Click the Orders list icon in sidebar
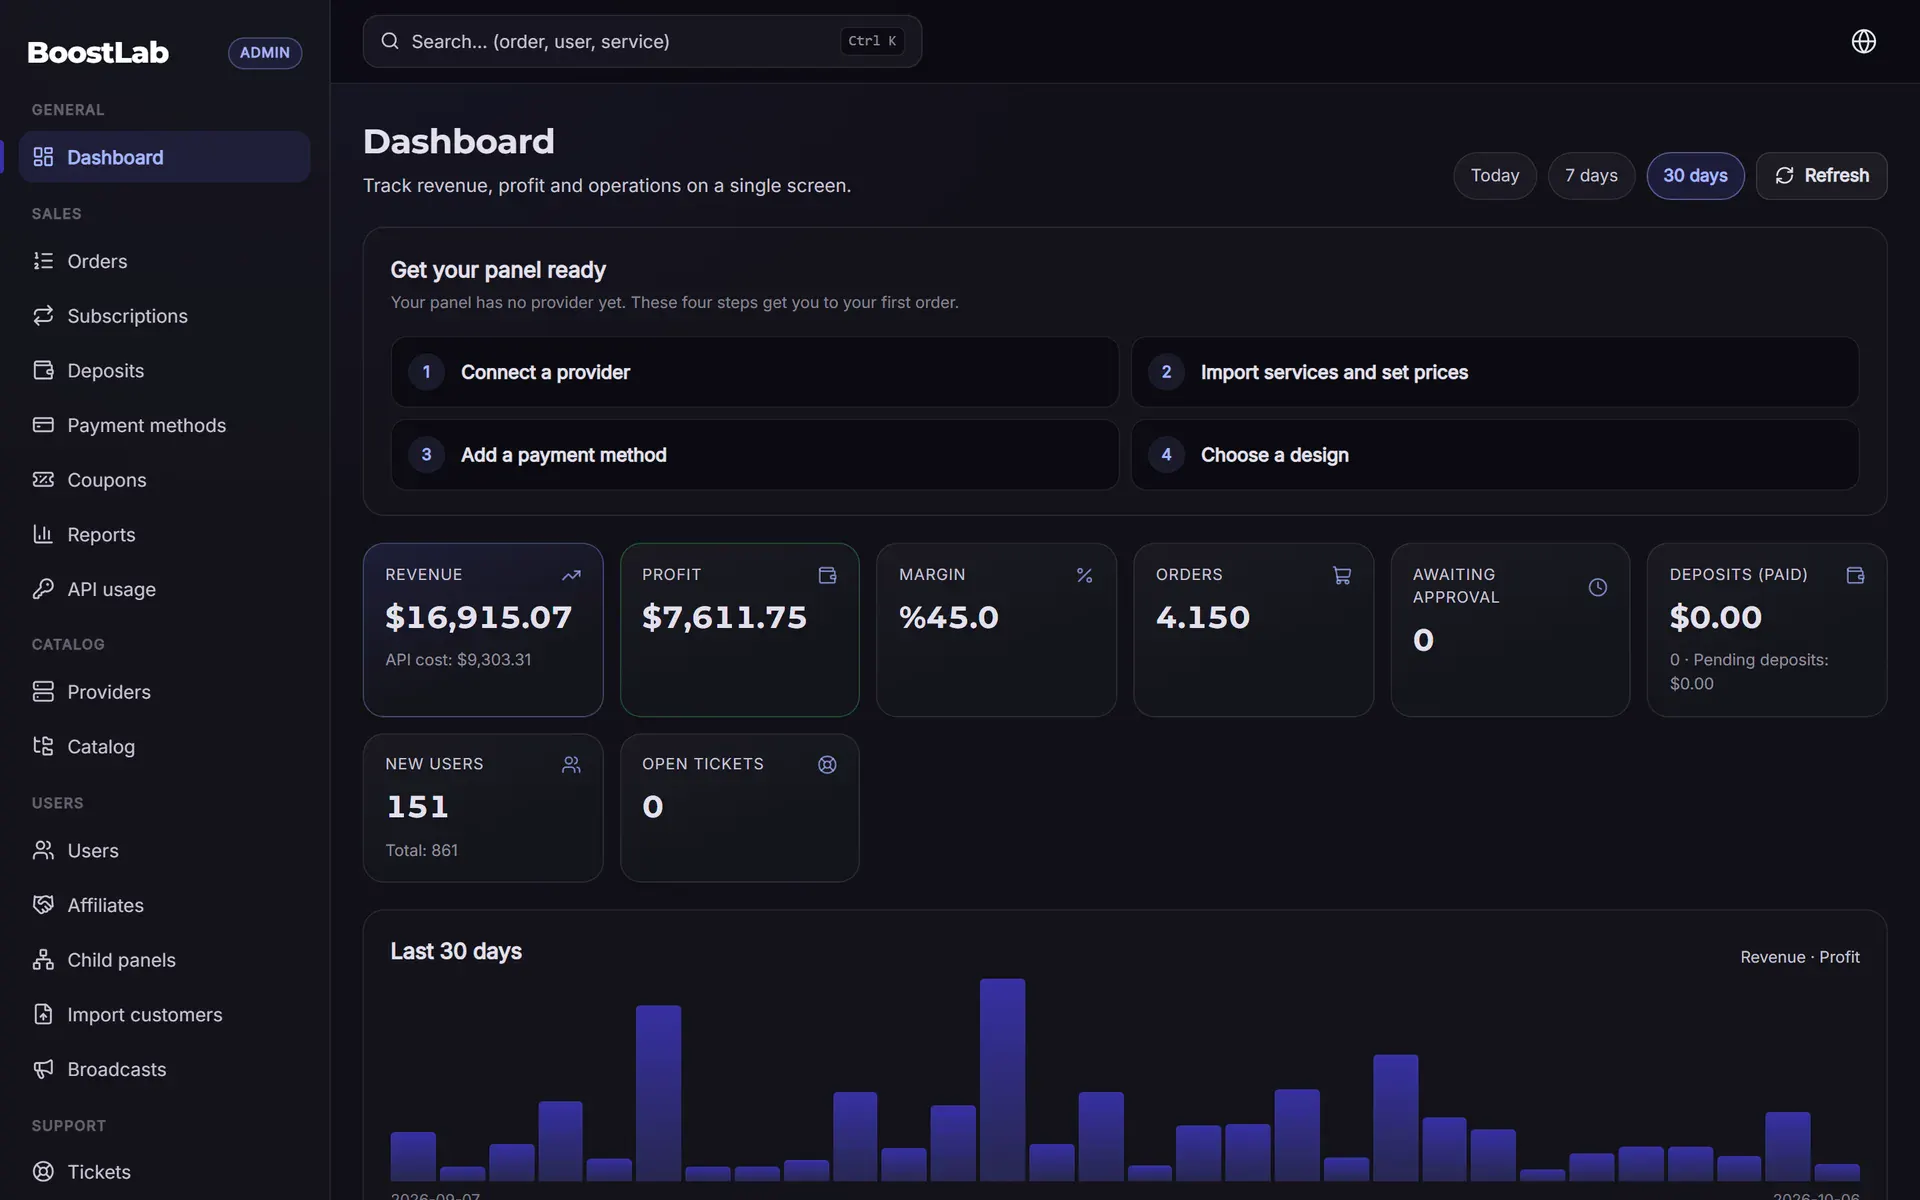Viewport: 1920px width, 1200px height. click(x=43, y=261)
